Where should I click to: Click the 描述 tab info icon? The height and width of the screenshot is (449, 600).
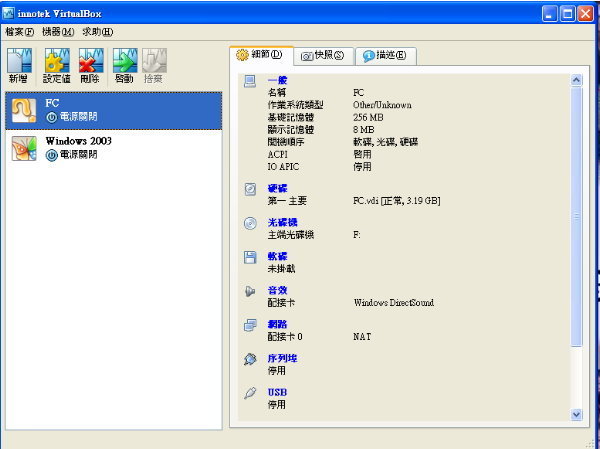[x=368, y=56]
